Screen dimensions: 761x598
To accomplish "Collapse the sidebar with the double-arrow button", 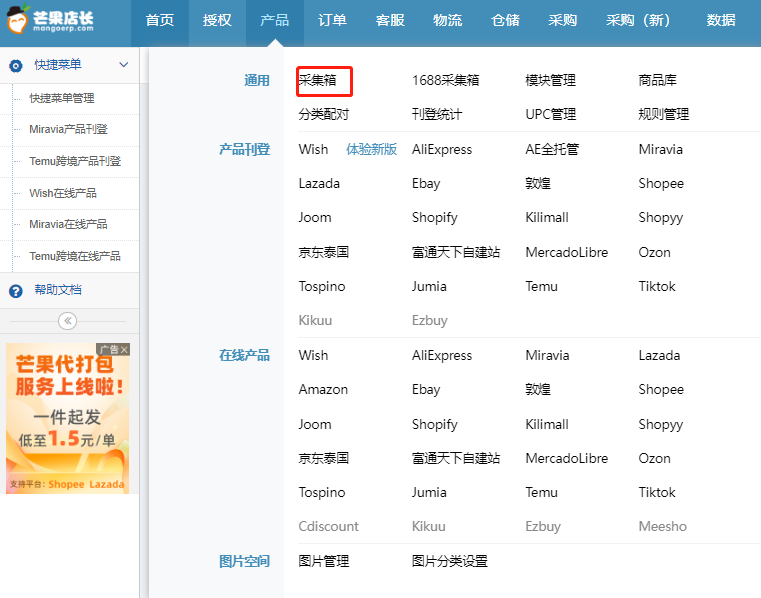I will tap(67, 321).
